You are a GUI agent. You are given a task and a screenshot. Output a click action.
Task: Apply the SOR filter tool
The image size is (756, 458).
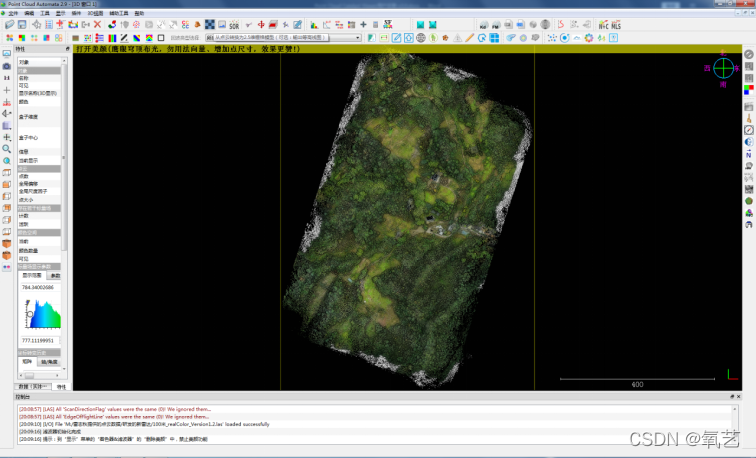click(x=234, y=25)
